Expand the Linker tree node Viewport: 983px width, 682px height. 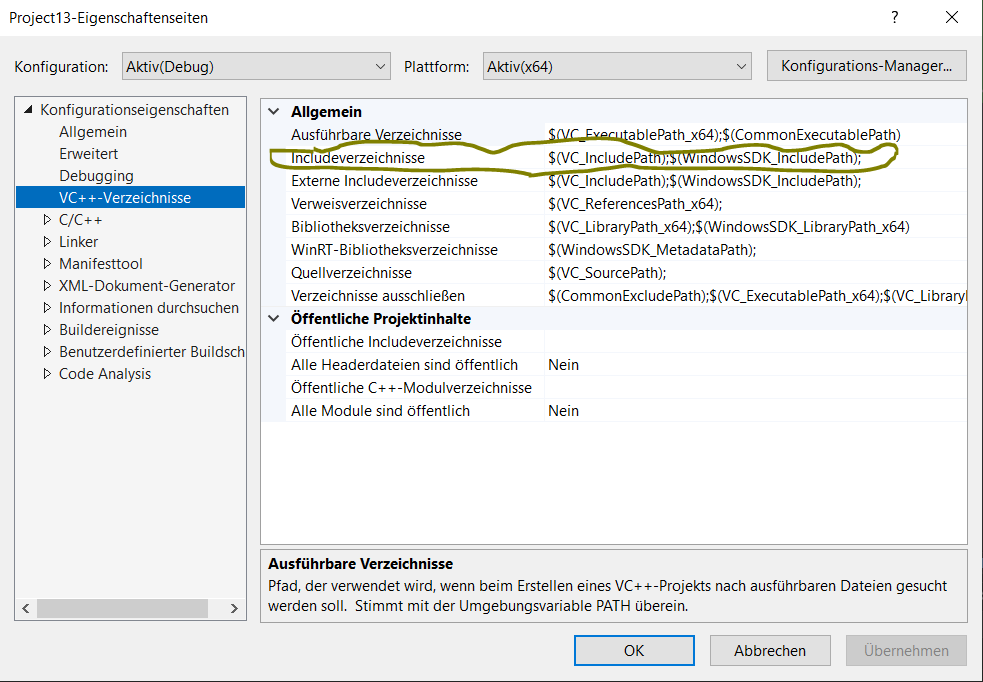(x=46, y=241)
